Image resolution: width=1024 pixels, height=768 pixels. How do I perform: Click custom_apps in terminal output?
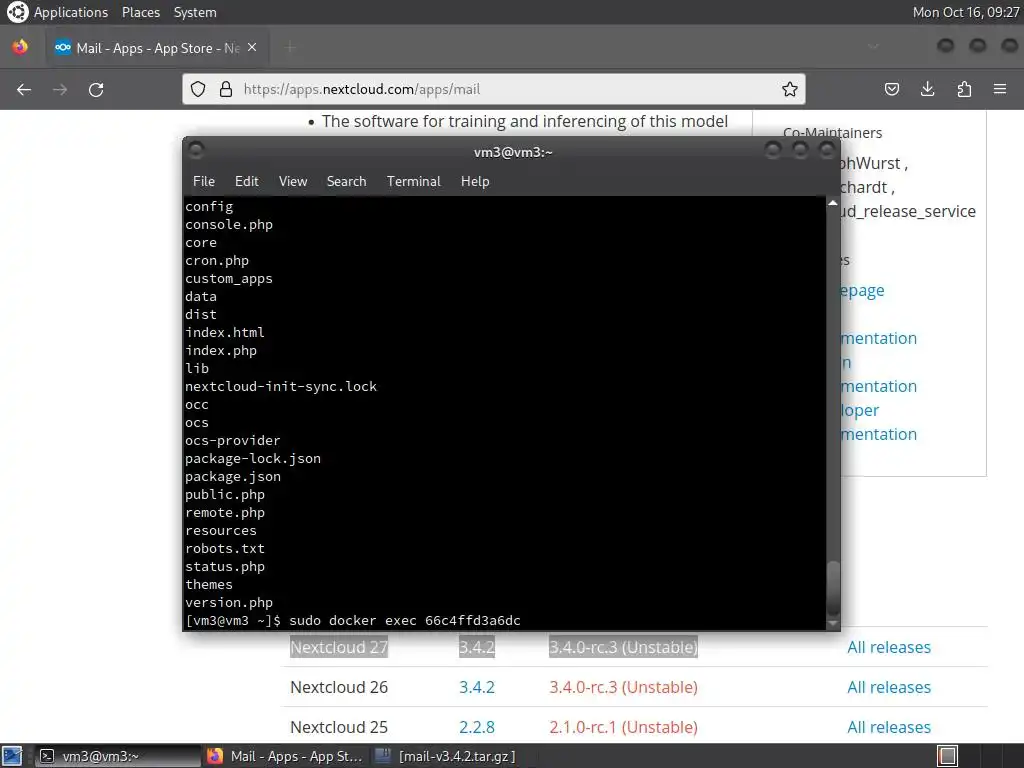point(229,279)
